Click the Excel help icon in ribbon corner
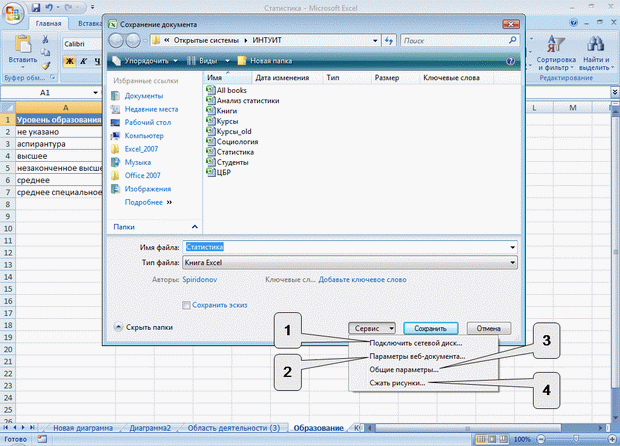This screenshot has width=620, height=446. click(573, 23)
